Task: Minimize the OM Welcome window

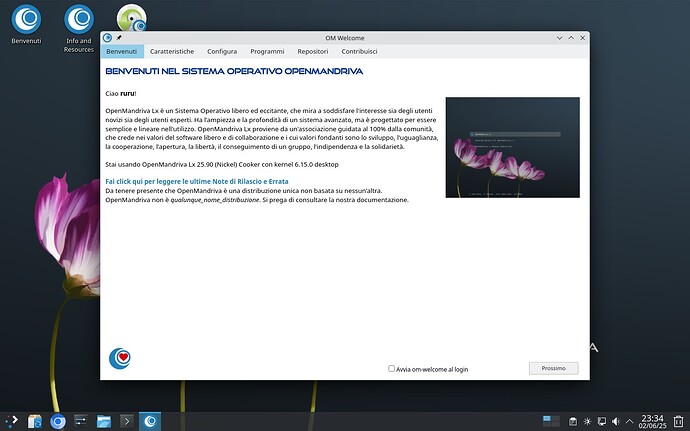Action: point(559,38)
